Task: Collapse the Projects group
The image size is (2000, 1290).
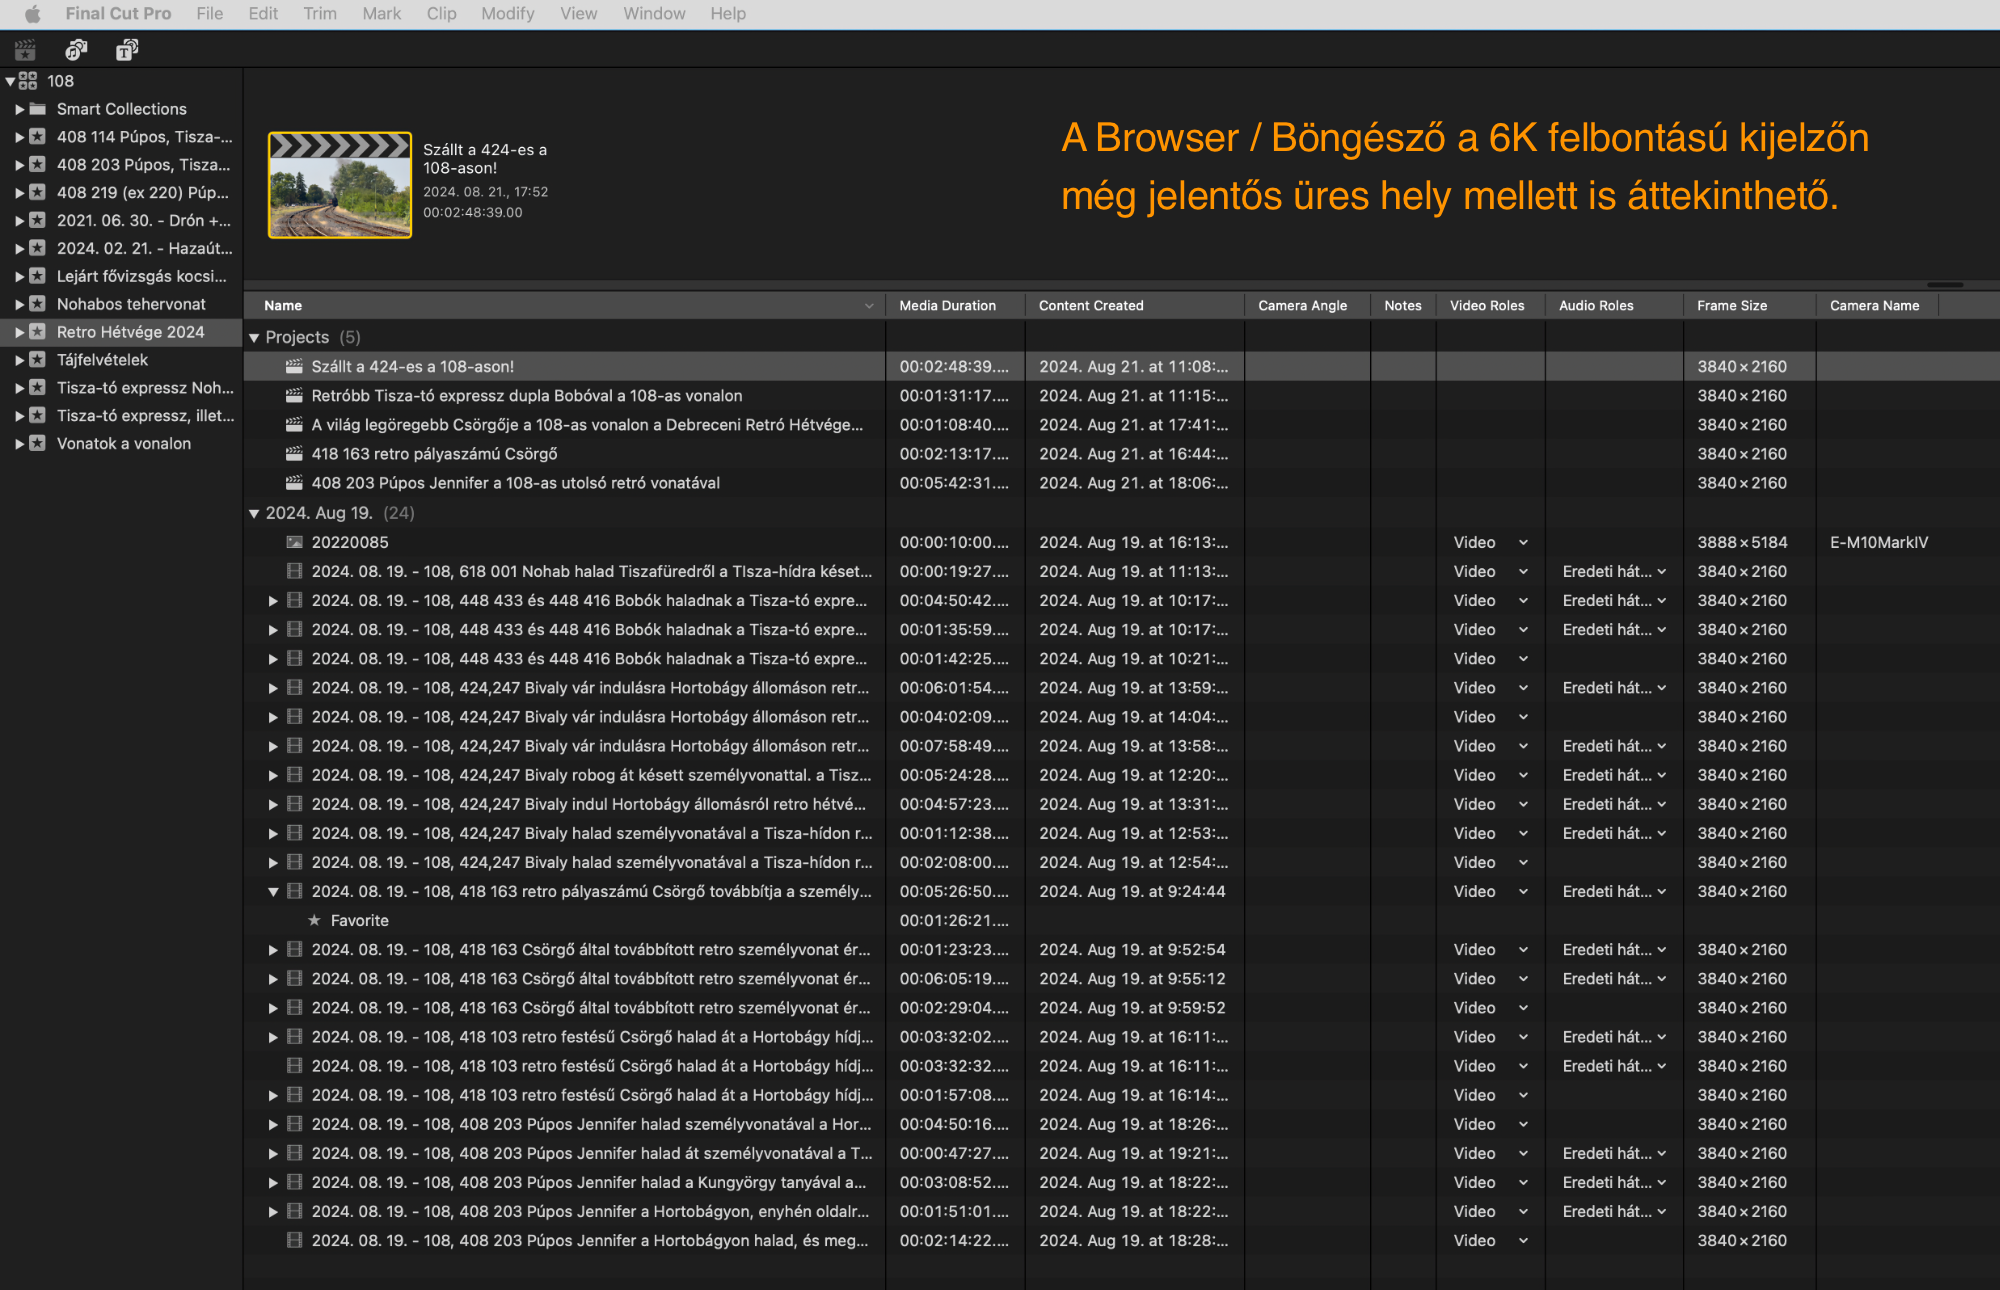Action: click(254, 338)
